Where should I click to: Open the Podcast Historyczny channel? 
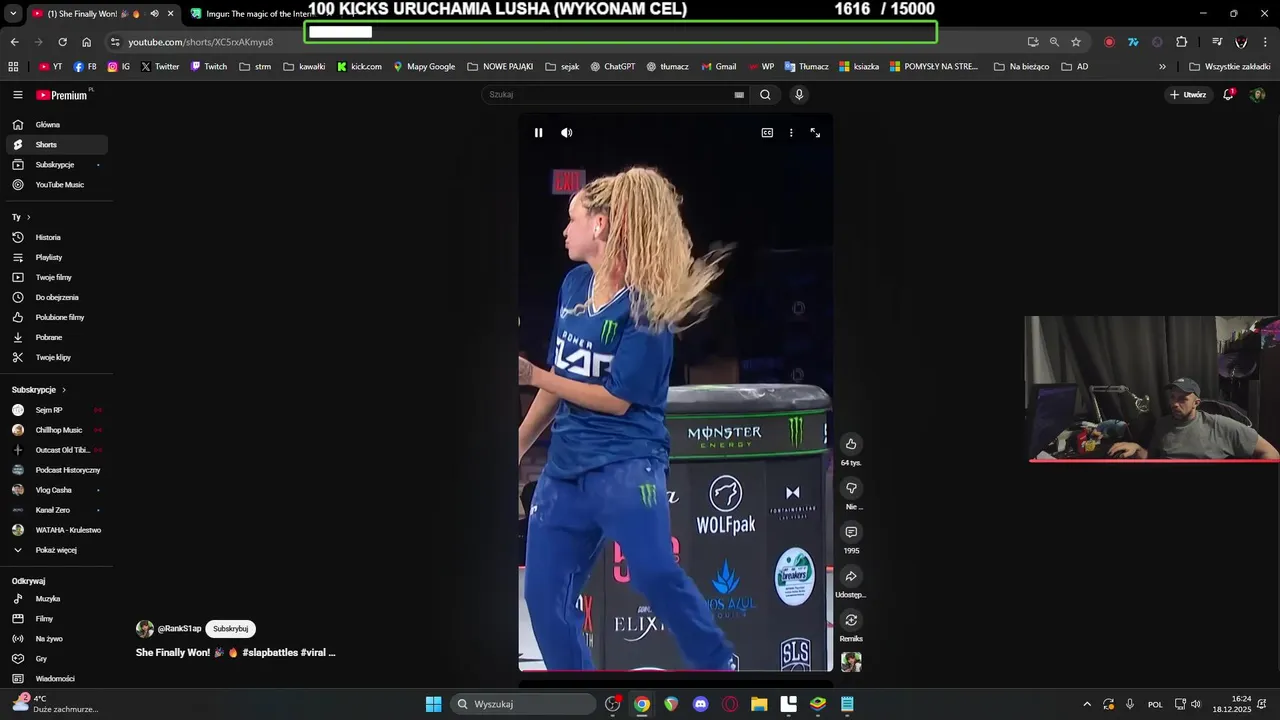(x=56, y=470)
